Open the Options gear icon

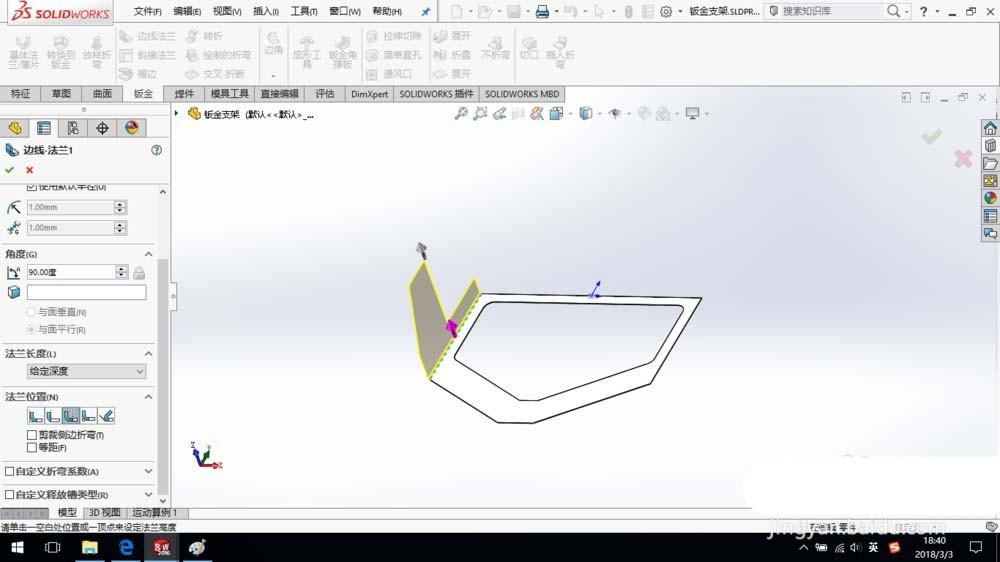(x=666, y=11)
